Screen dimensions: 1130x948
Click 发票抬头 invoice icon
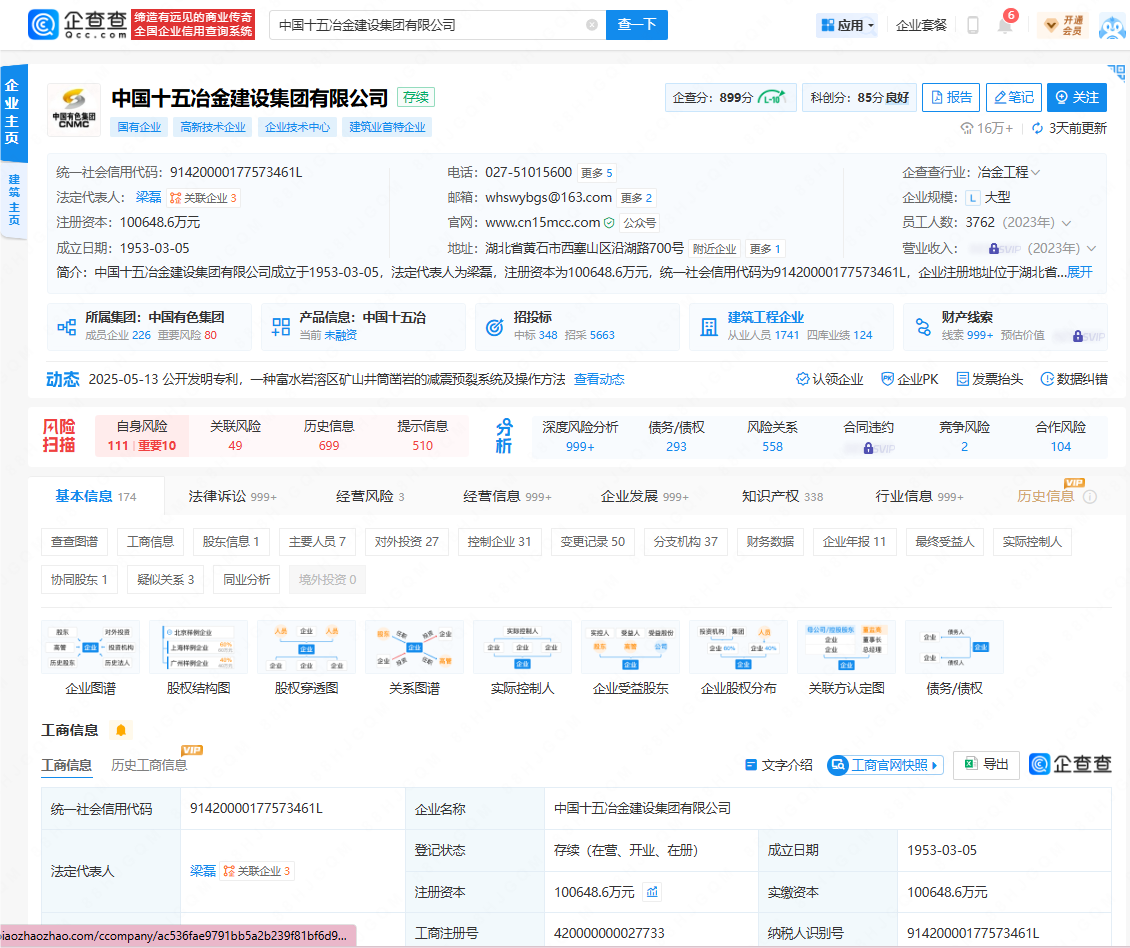(x=962, y=378)
